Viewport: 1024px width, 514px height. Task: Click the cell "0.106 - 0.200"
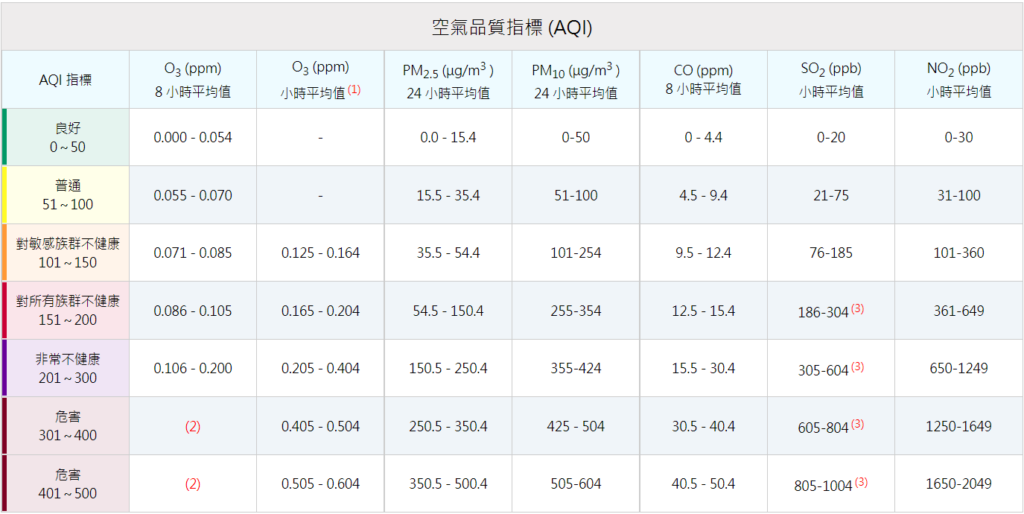[193, 369]
